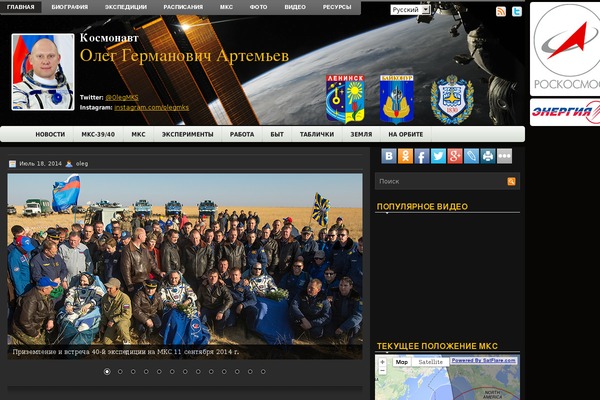Click the Baikonur coat of arms
This screenshot has height=400, width=600.
[x=397, y=99]
